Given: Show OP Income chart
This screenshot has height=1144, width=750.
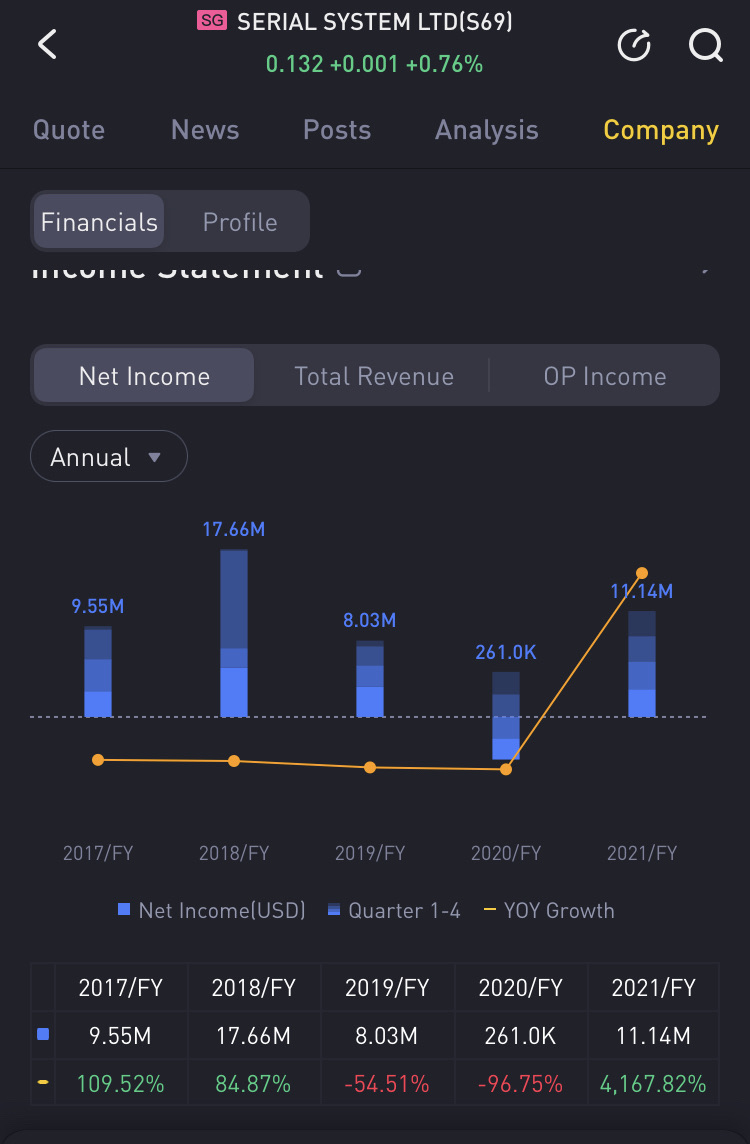Looking at the screenshot, I should click(x=605, y=376).
